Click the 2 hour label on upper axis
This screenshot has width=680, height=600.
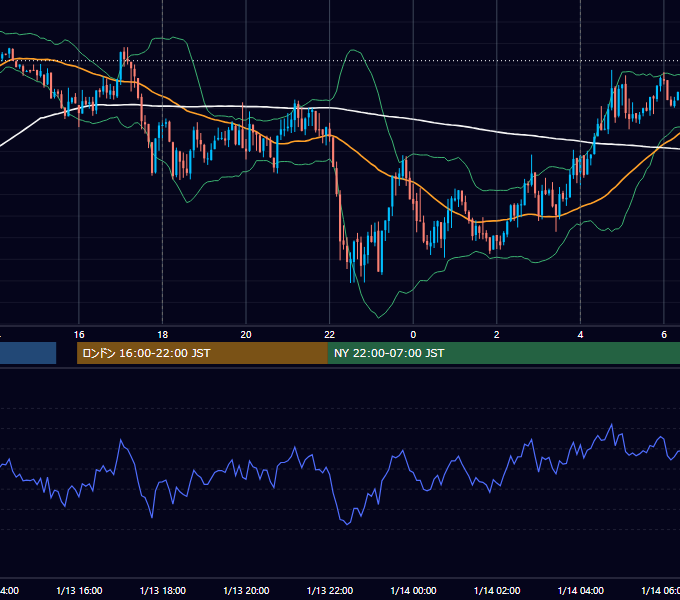[x=497, y=334]
